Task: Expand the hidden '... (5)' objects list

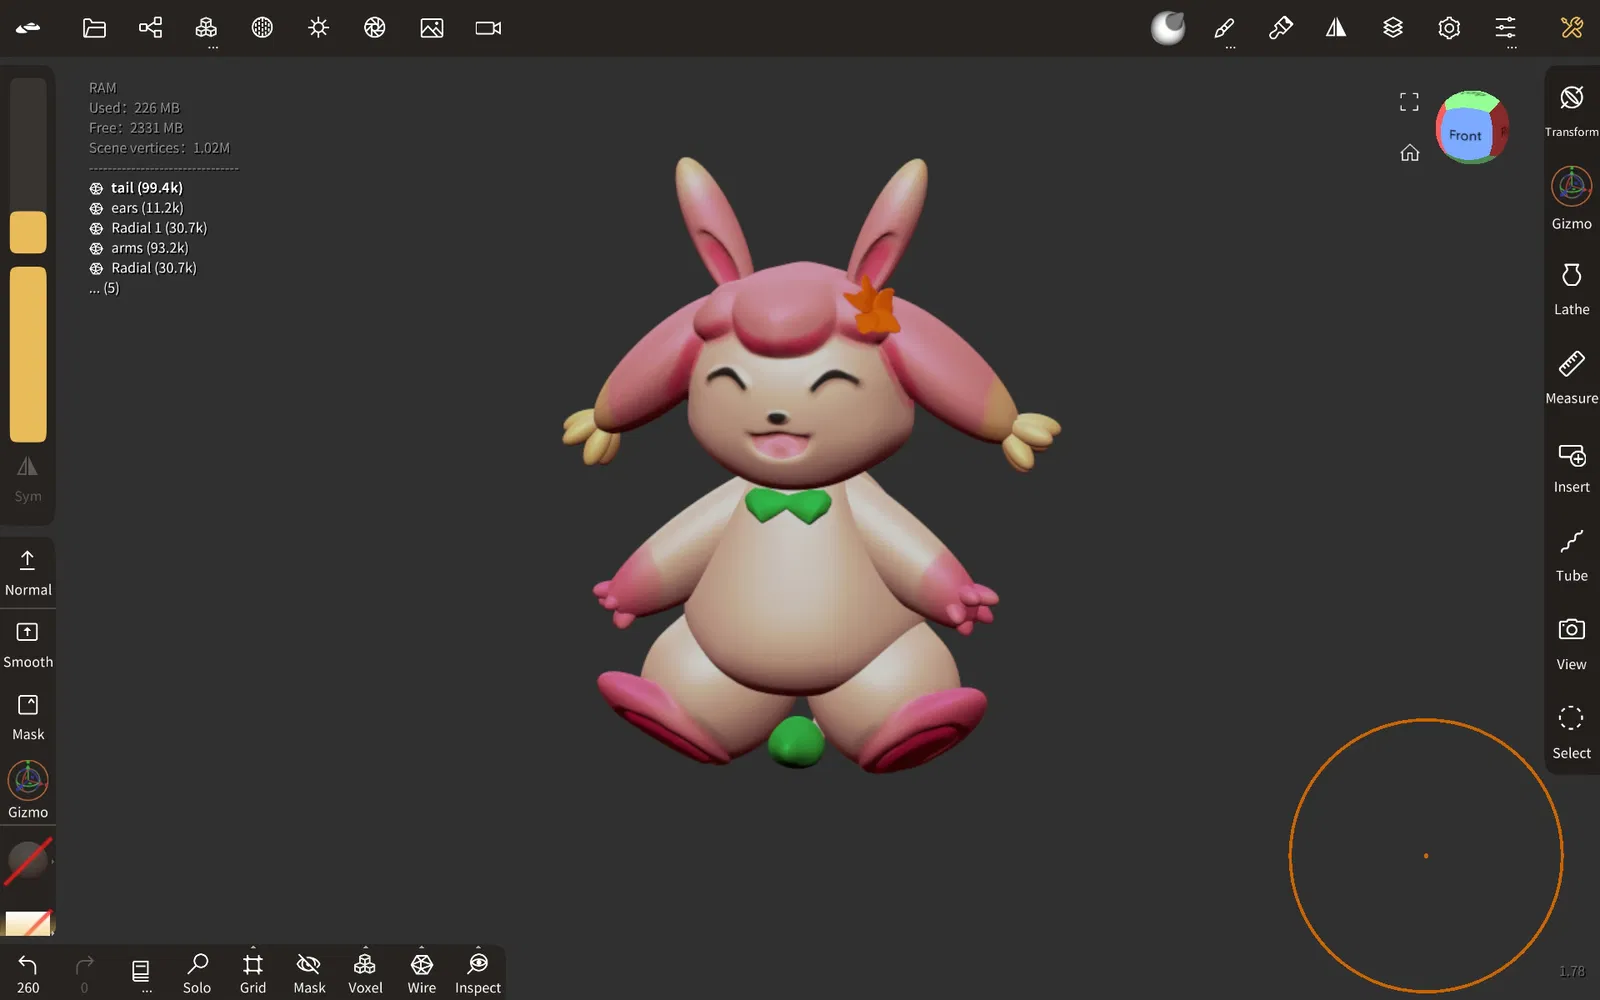Action: coord(104,288)
